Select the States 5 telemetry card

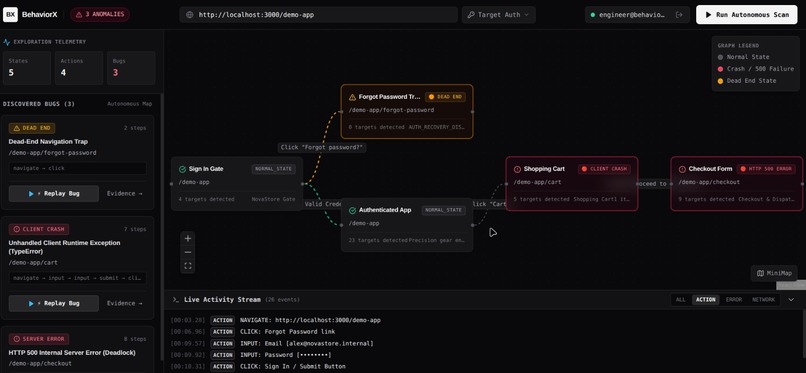27,68
